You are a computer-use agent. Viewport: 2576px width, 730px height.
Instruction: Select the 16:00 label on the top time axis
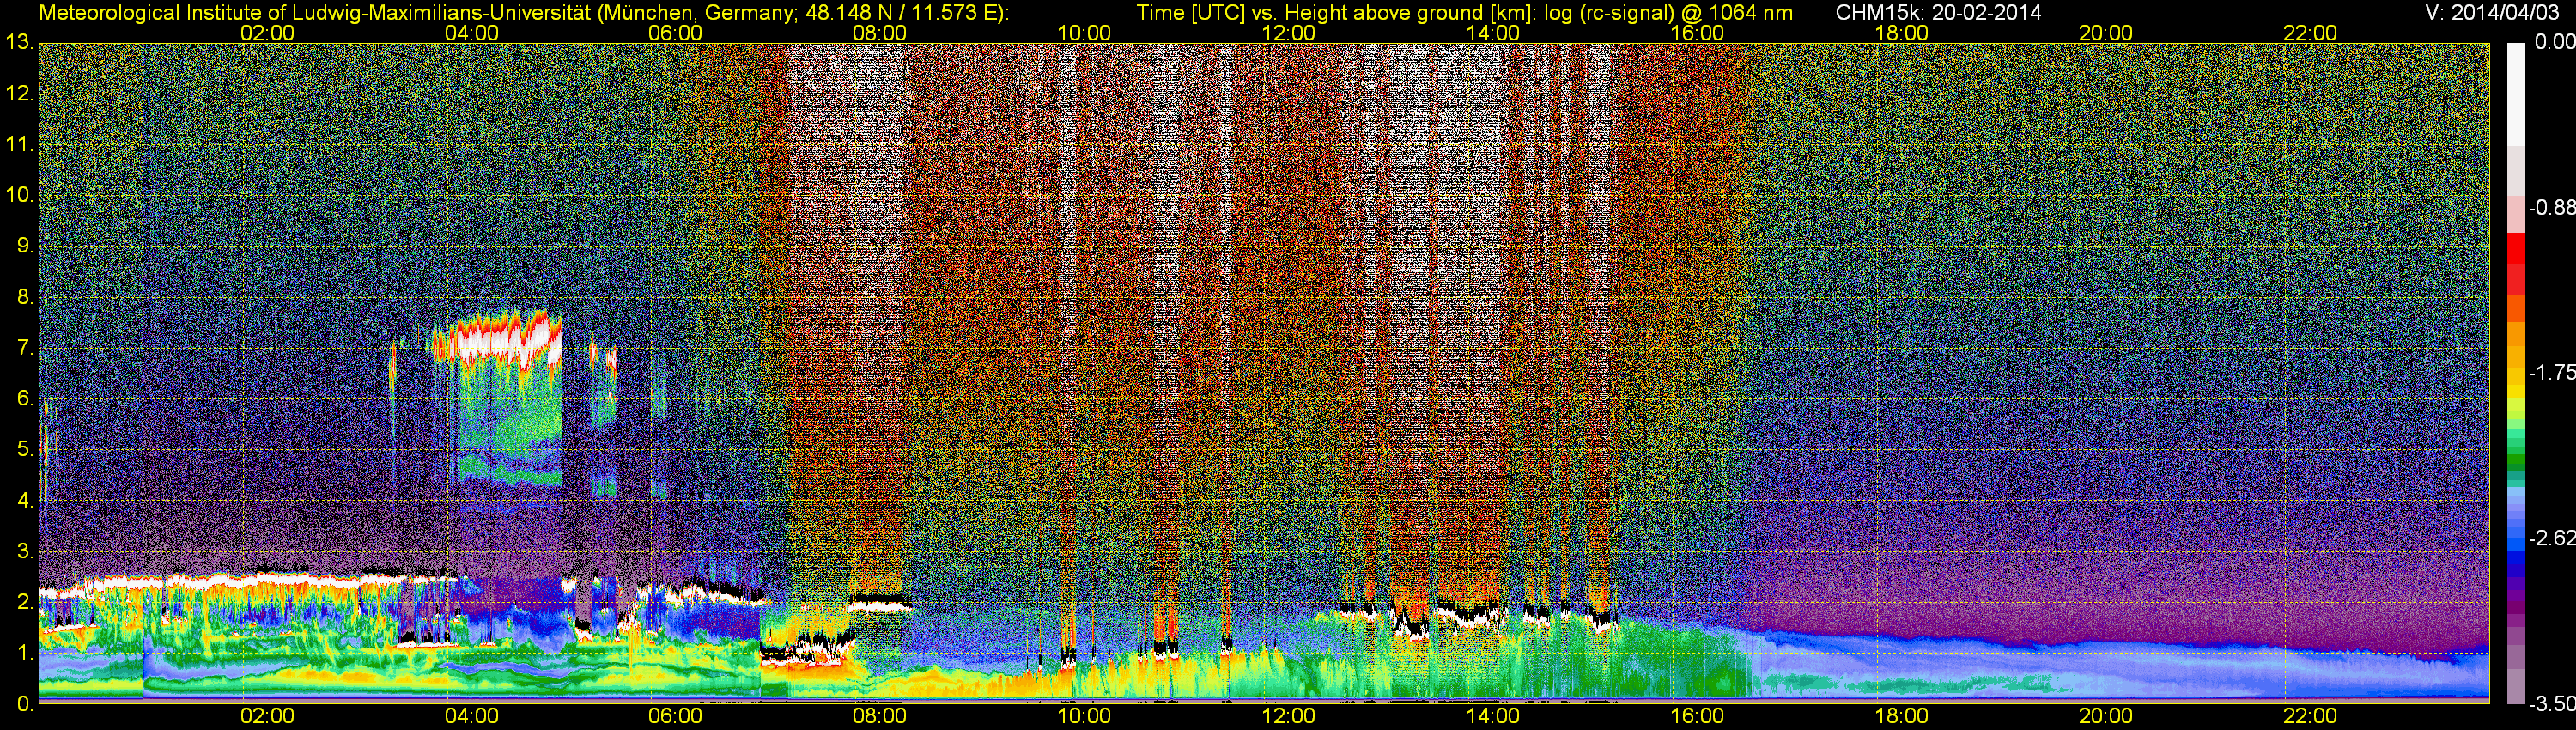[x=1697, y=33]
